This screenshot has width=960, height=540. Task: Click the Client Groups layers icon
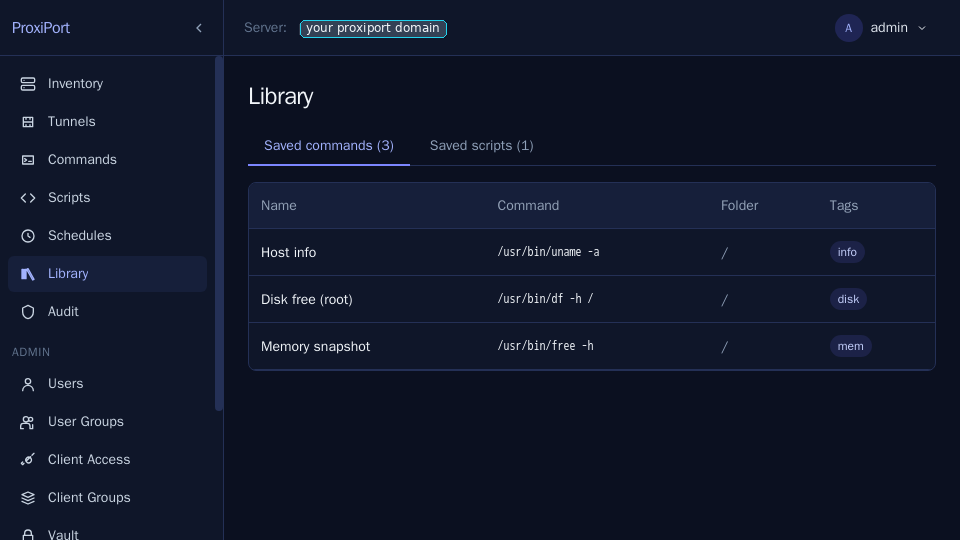pos(28,498)
